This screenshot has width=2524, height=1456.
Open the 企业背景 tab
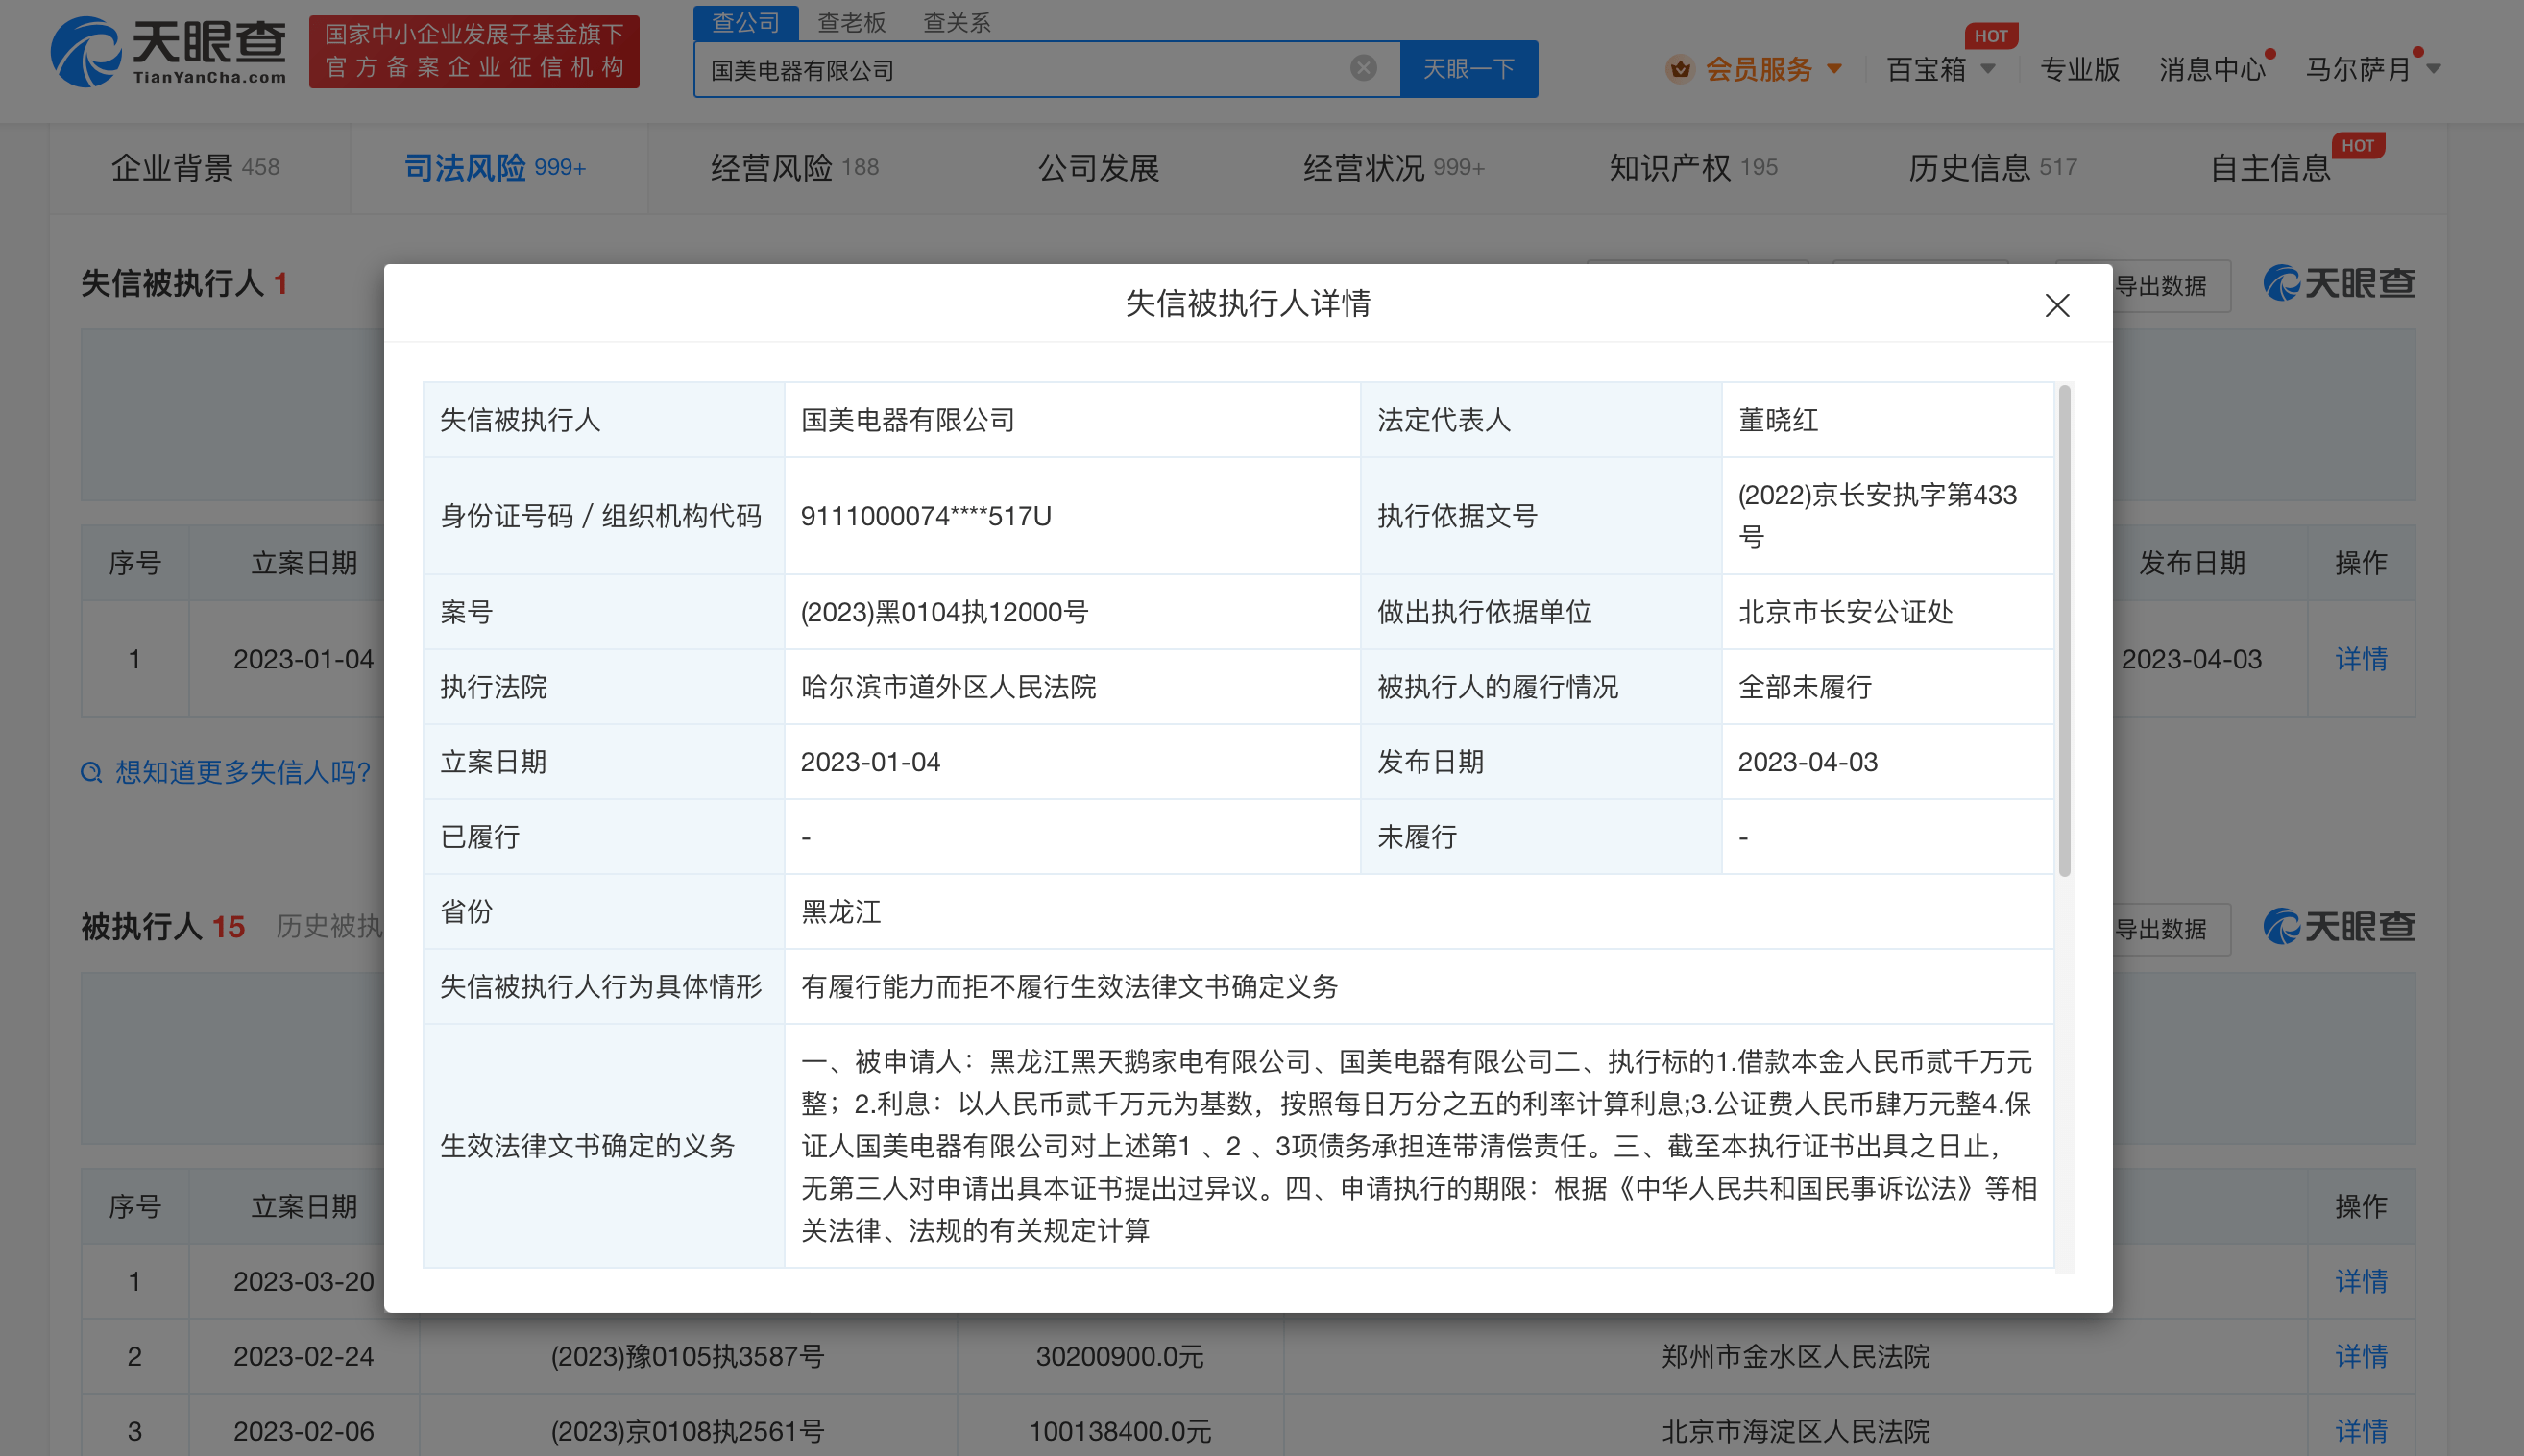tap(196, 167)
